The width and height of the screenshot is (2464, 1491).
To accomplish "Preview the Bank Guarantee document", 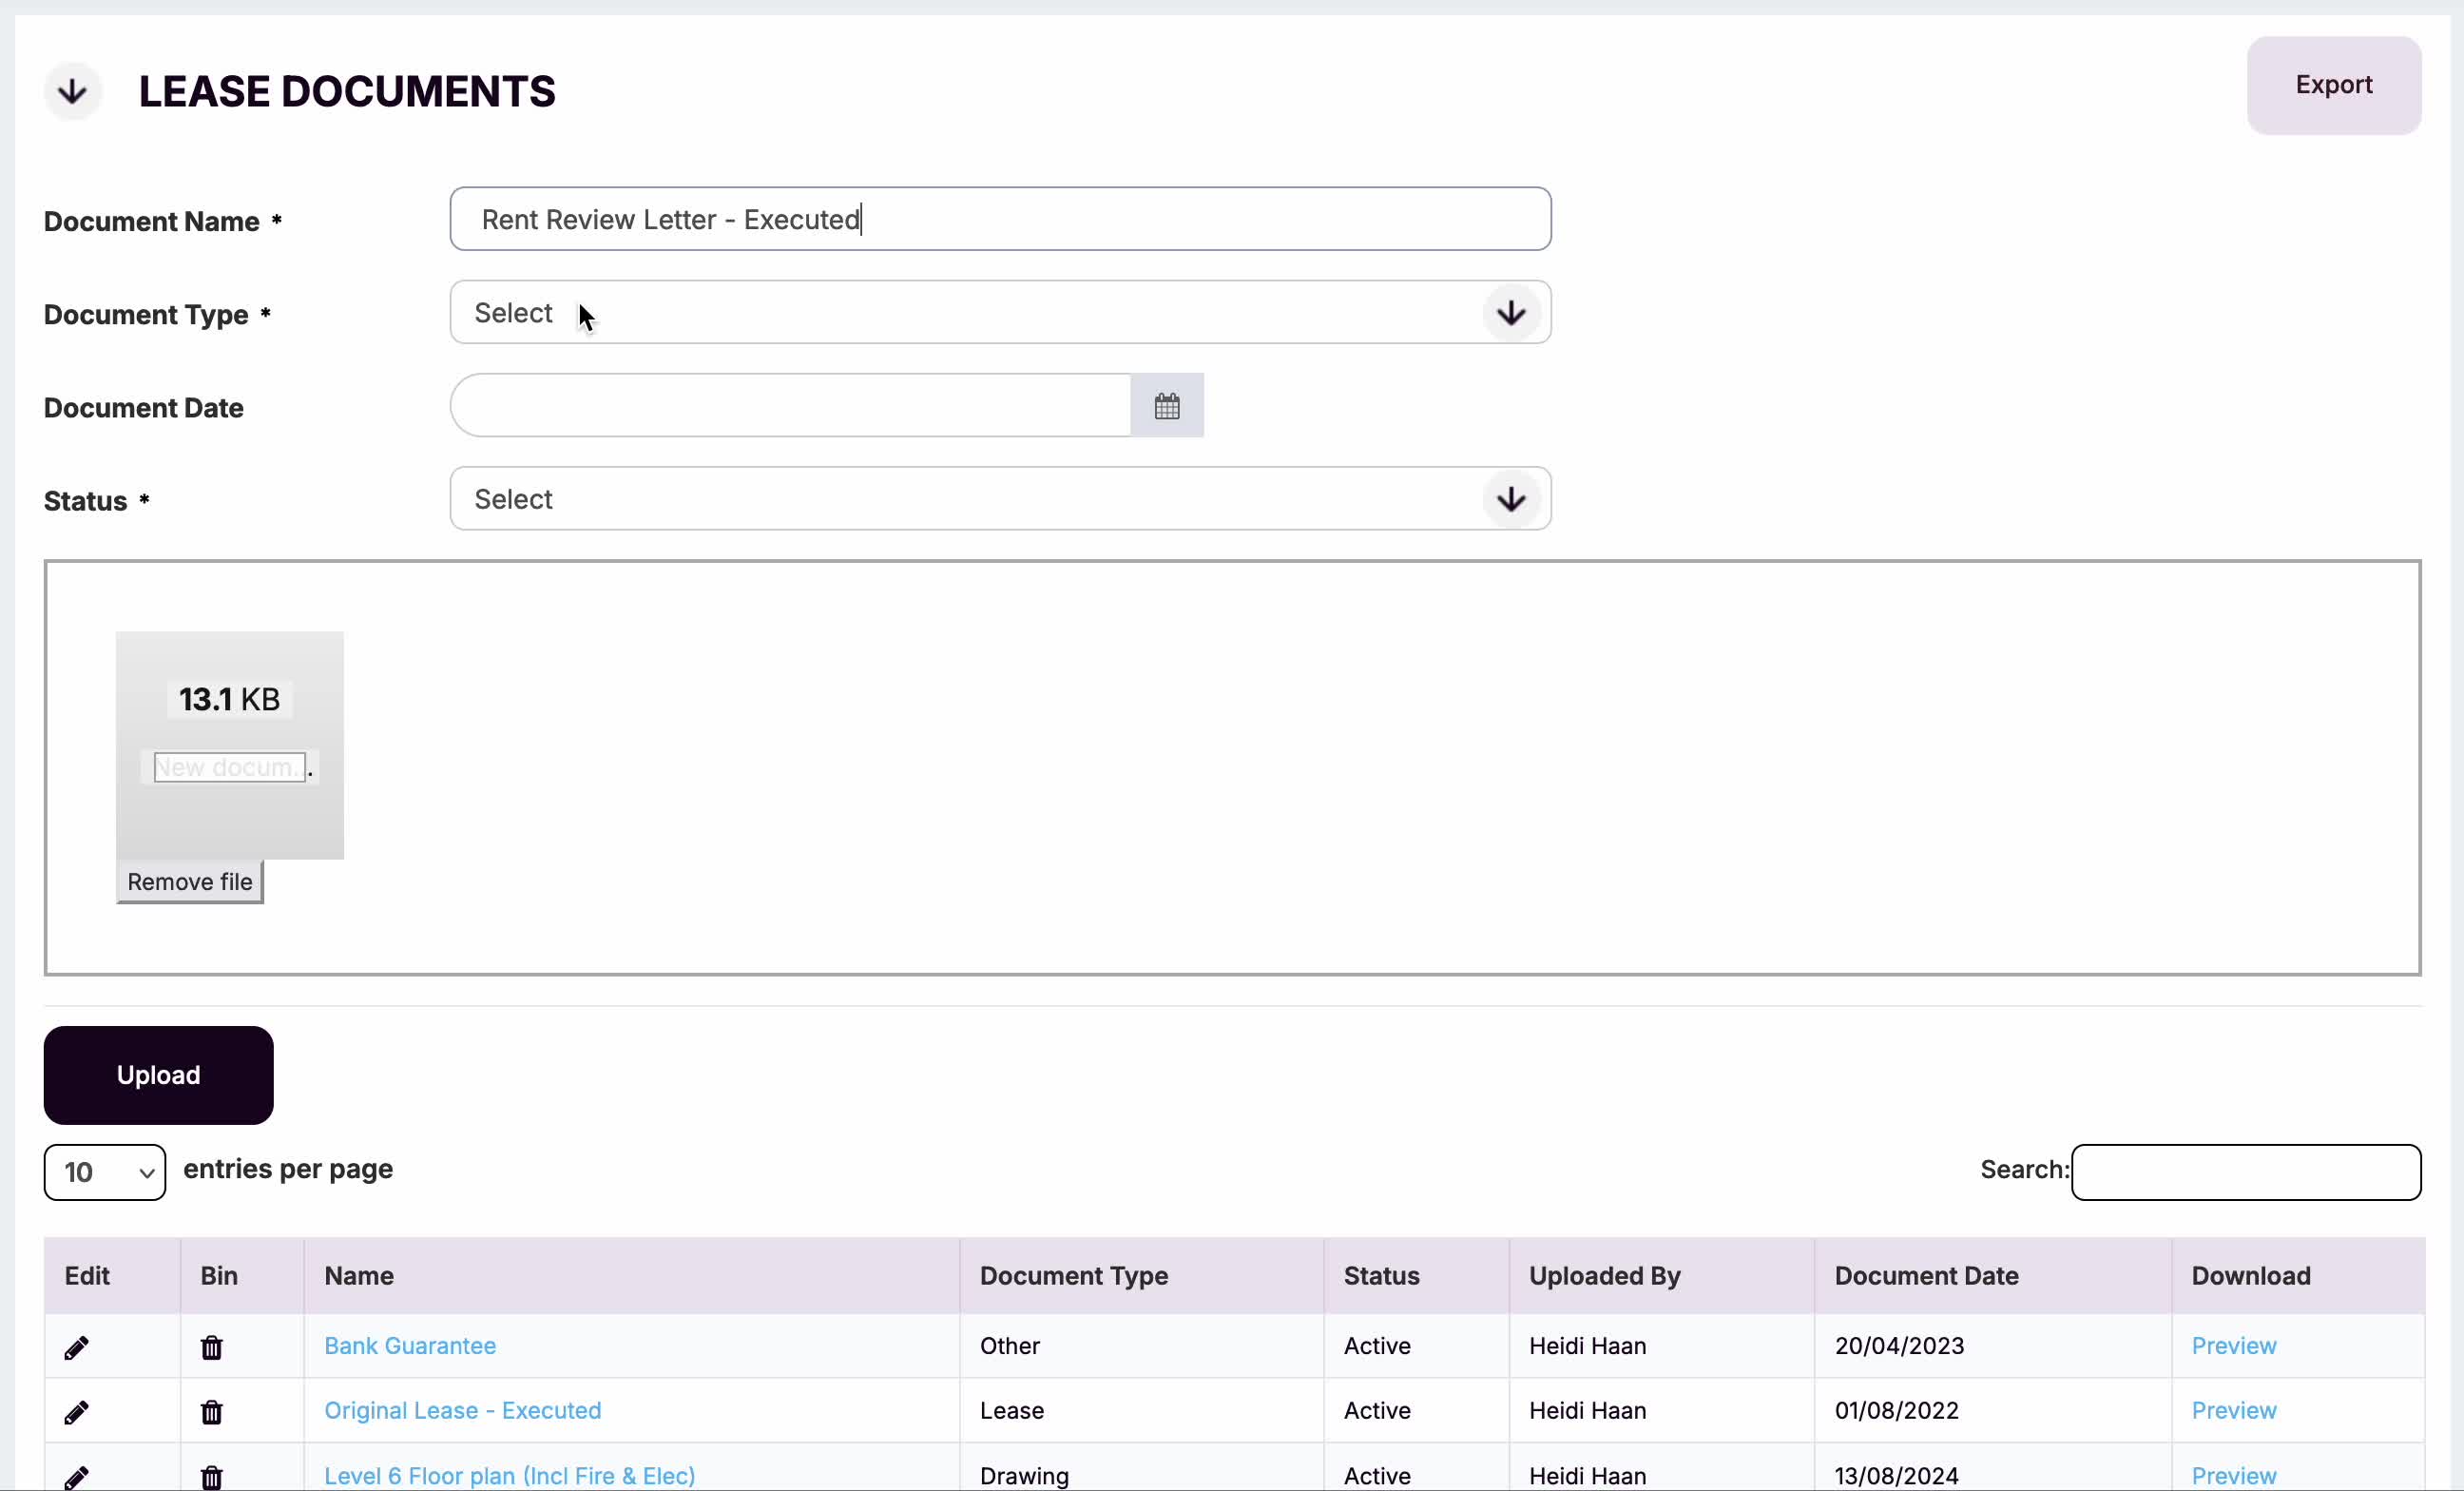I will [2234, 1346].
